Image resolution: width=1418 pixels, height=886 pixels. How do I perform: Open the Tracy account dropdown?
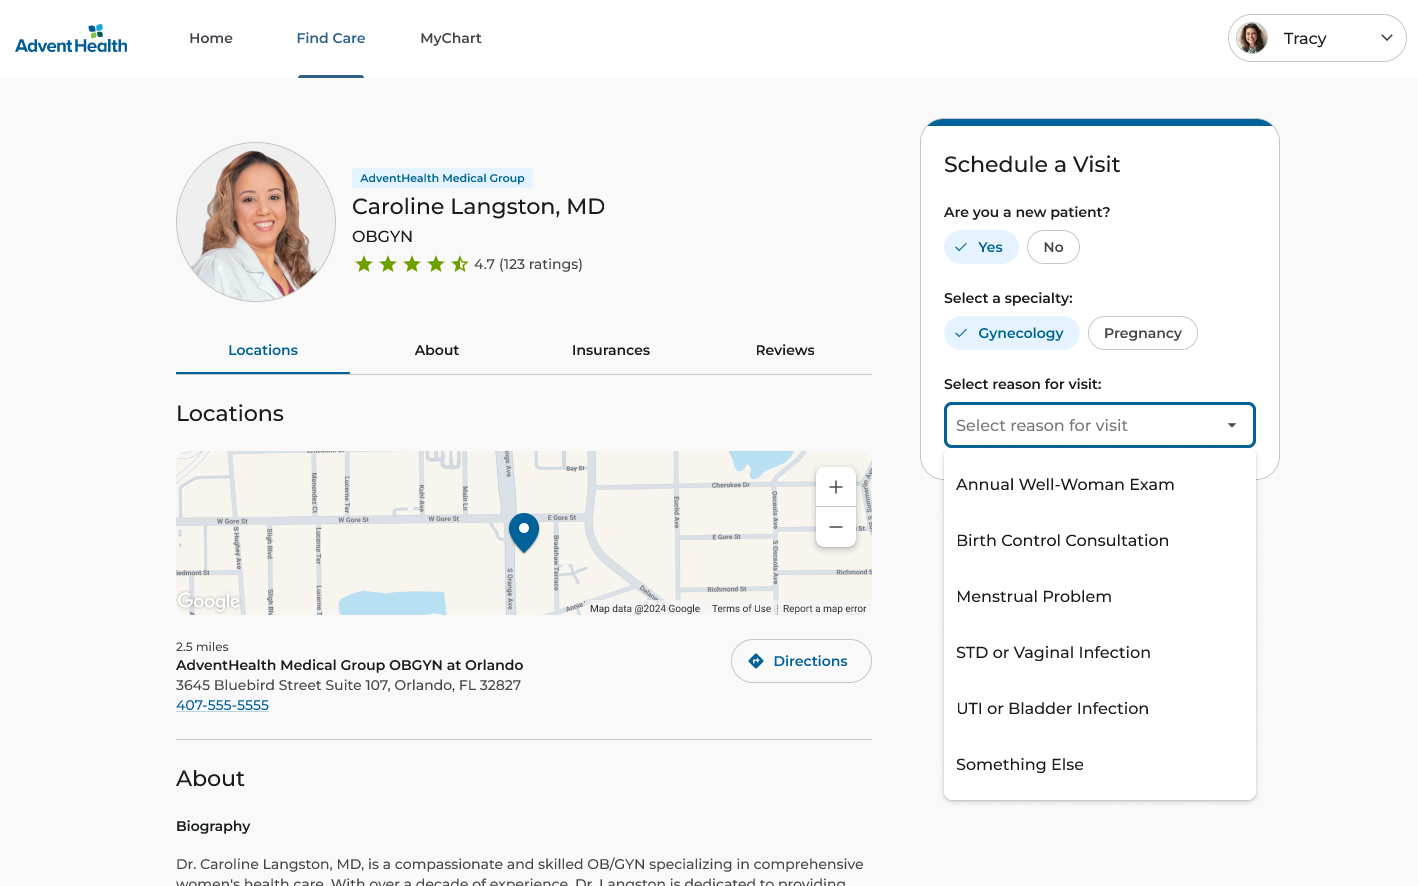tap(1317, 38)
